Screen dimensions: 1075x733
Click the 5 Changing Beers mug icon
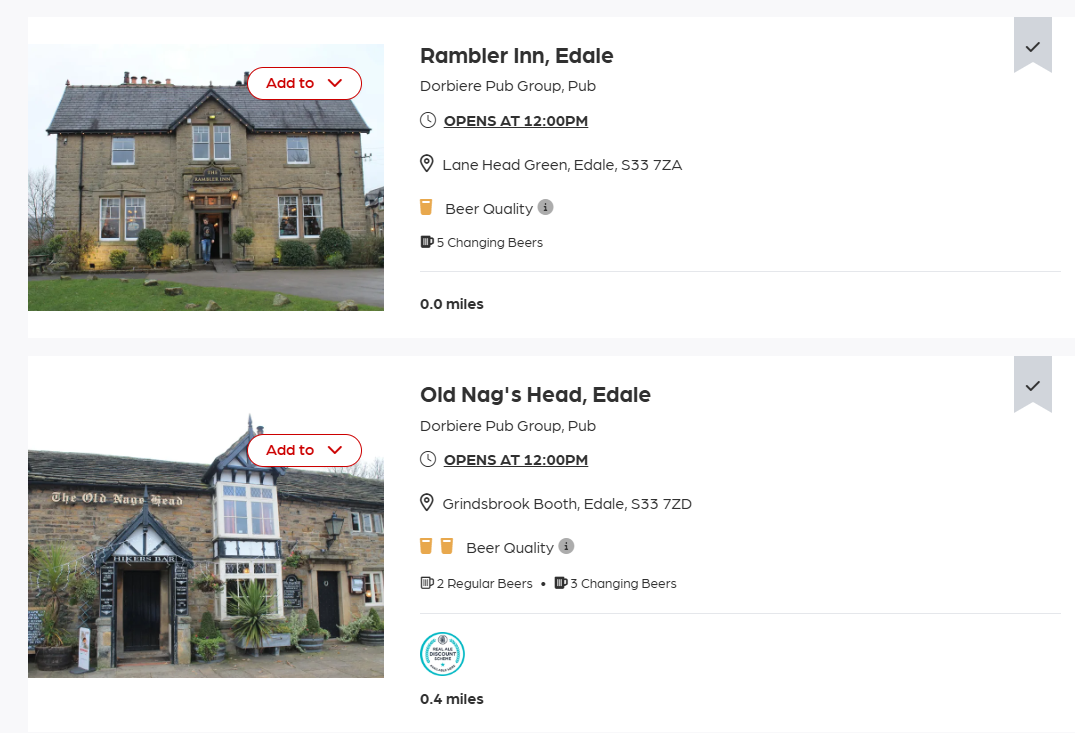point(427,242)
